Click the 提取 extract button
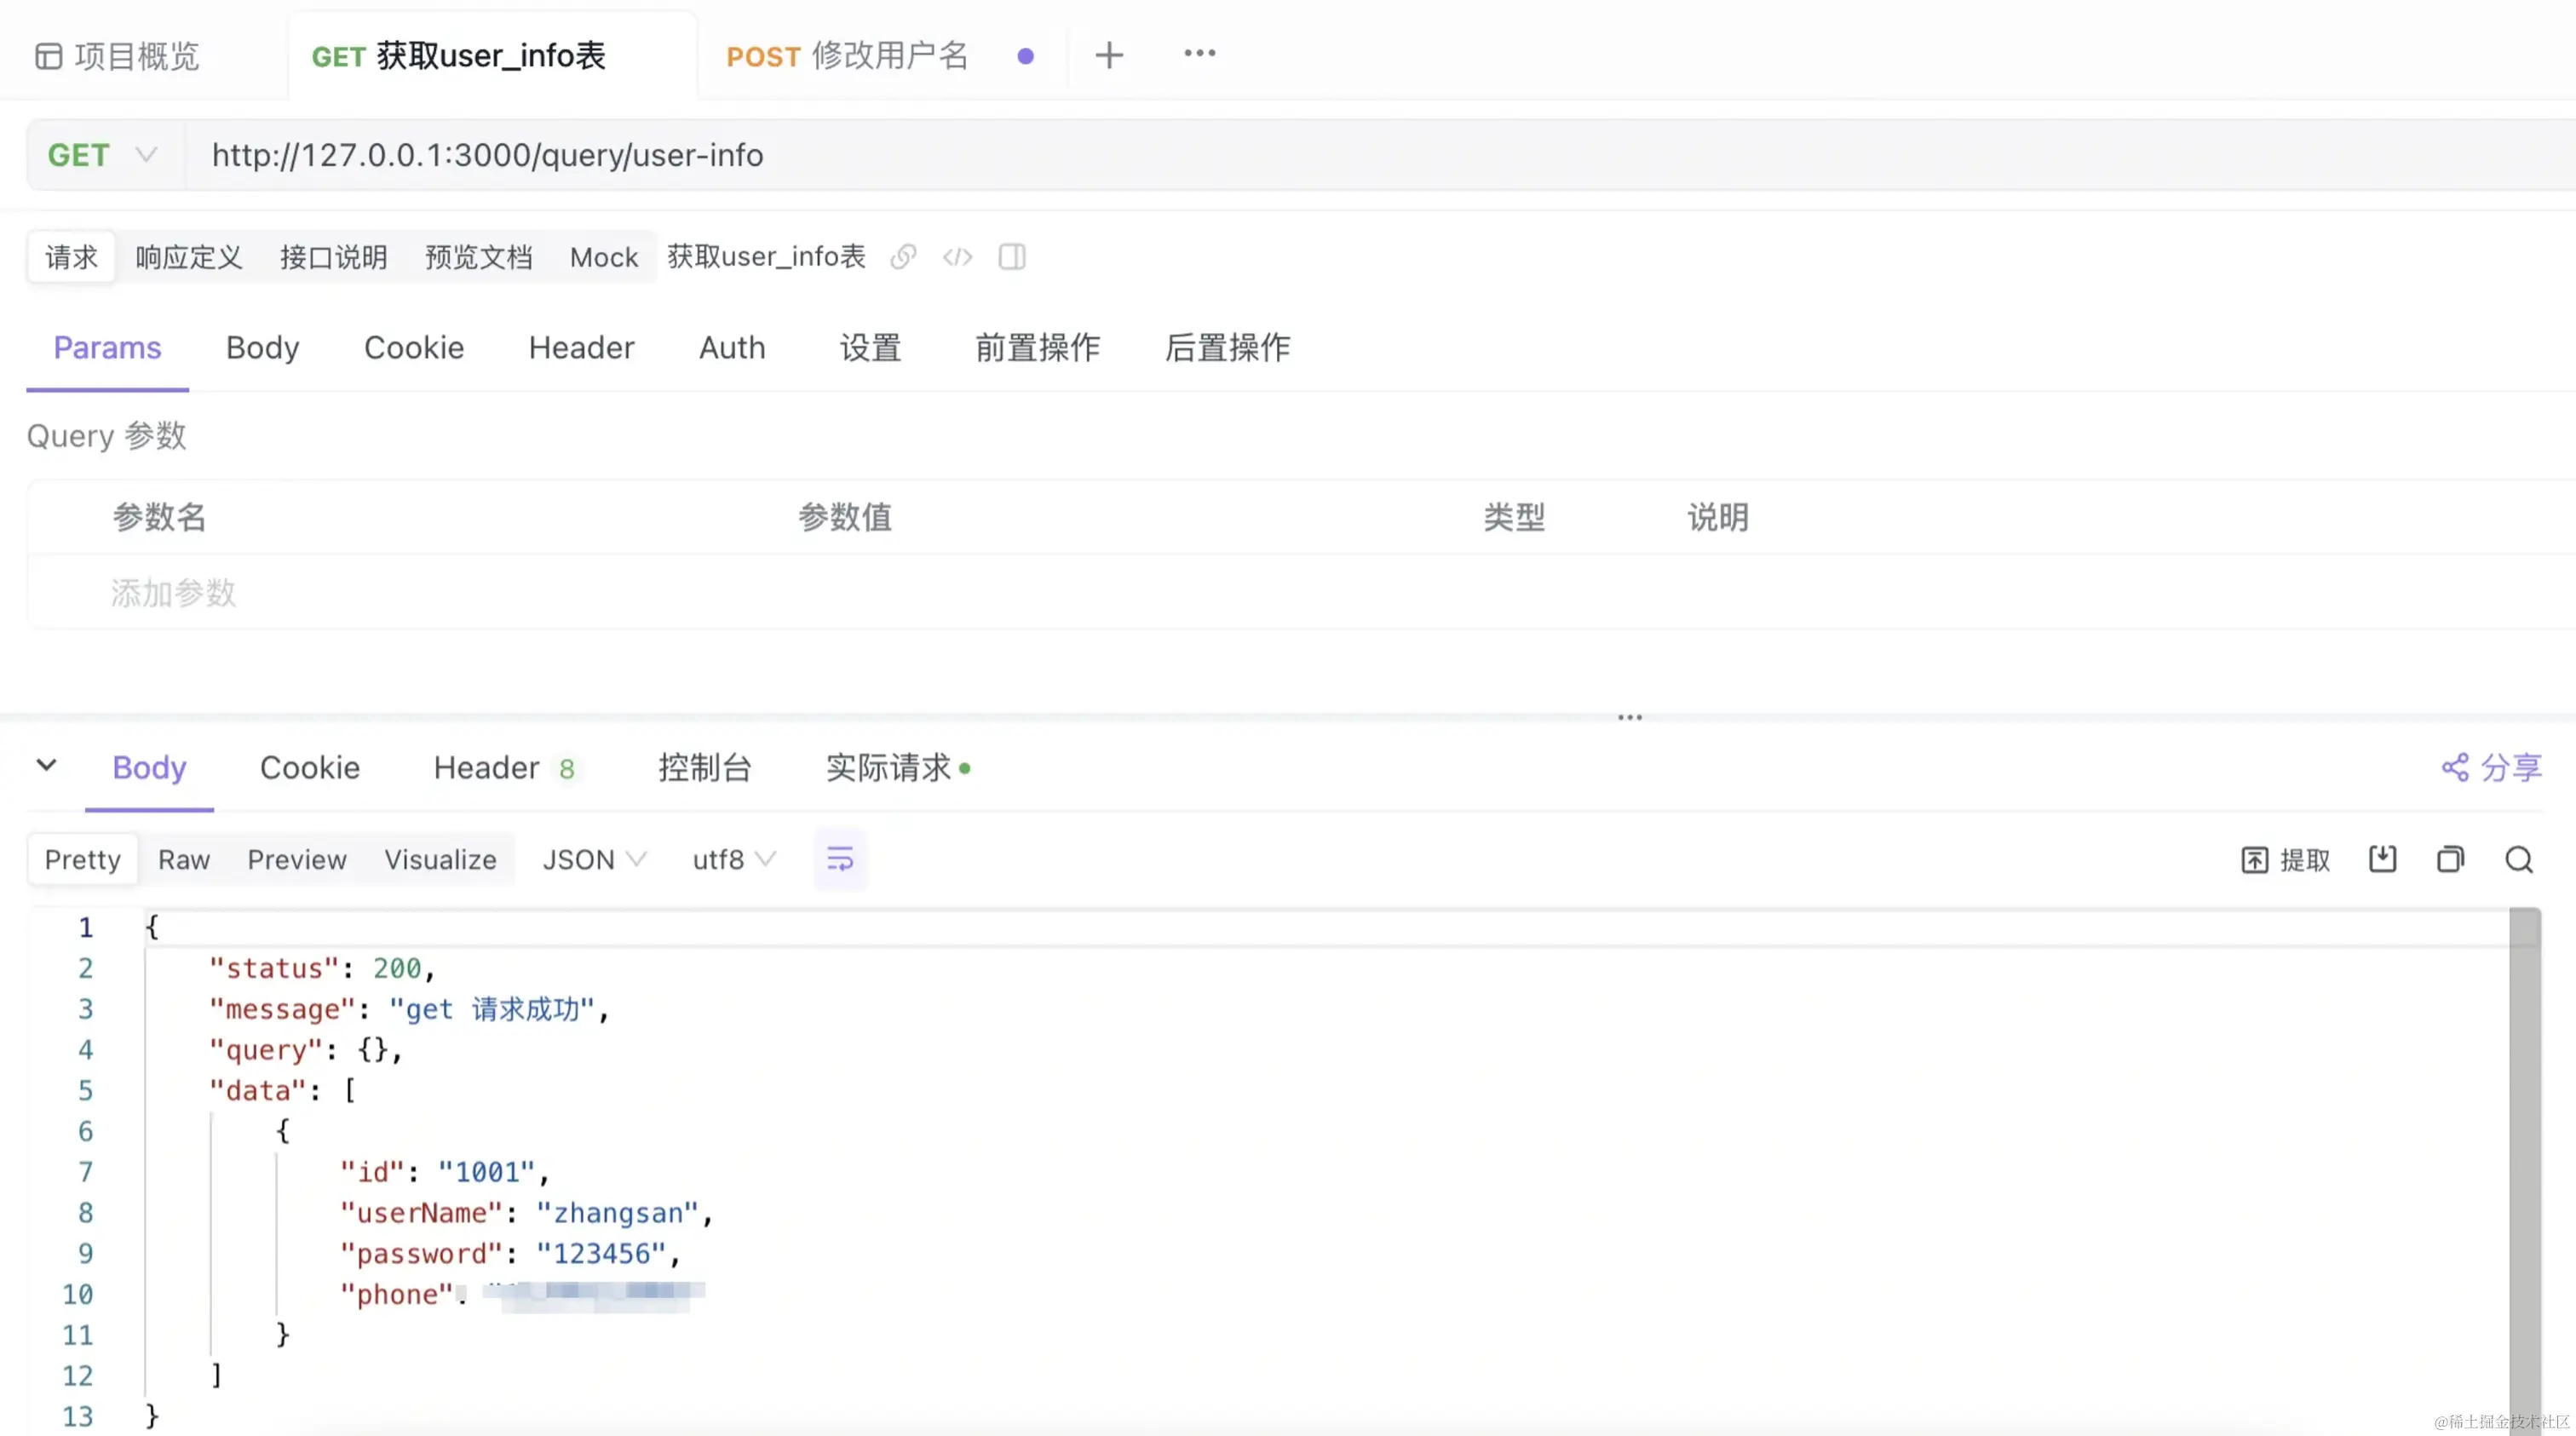Image resolution: width=2576 pixels, height=1436 pixels. pyautogui.click(x=2286, y=860)
